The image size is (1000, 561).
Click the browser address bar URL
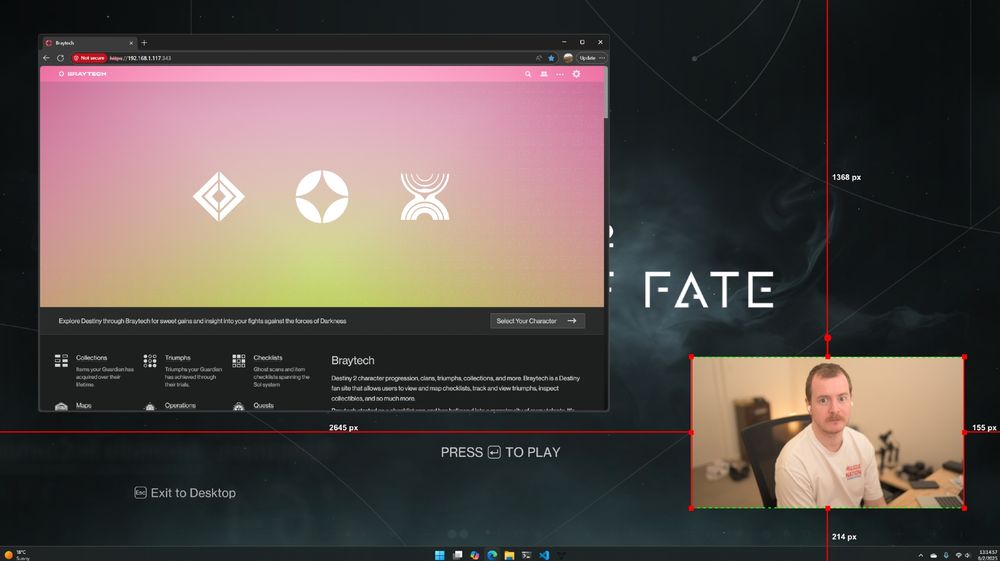click(140, 58)
